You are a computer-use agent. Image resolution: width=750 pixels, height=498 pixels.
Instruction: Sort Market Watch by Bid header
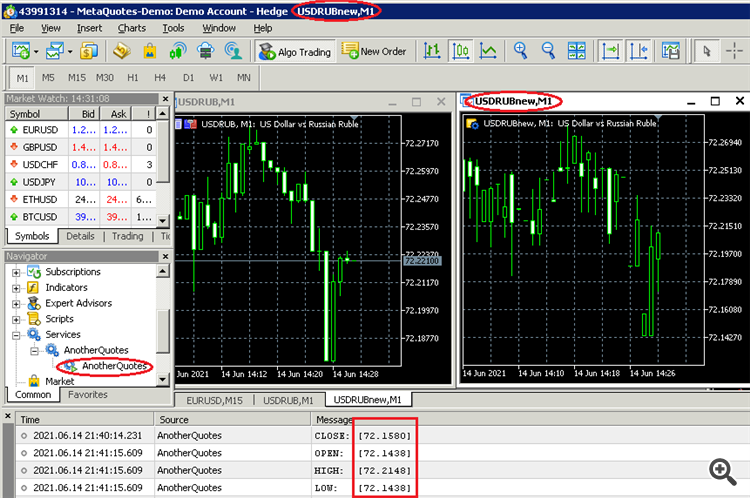tap(84, 114)
